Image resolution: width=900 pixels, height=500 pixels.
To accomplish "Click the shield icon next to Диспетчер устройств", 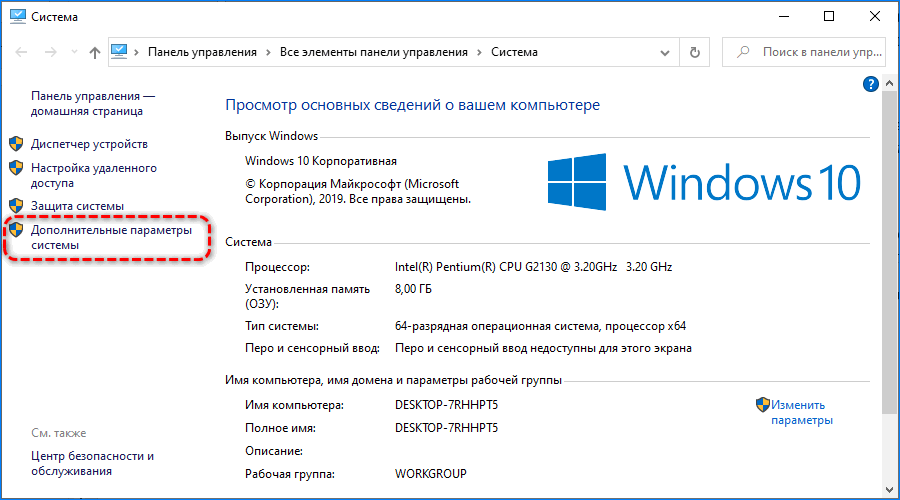I will point(16,144).
